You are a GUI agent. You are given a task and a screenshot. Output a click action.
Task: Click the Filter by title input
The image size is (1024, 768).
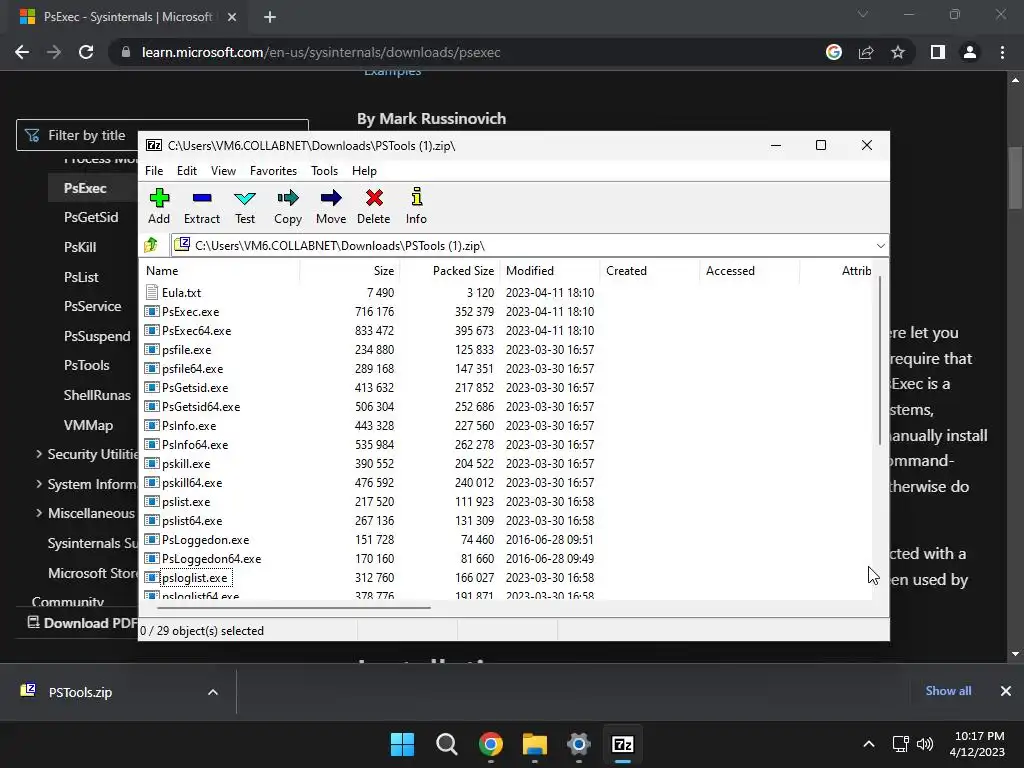coord(163,135)
